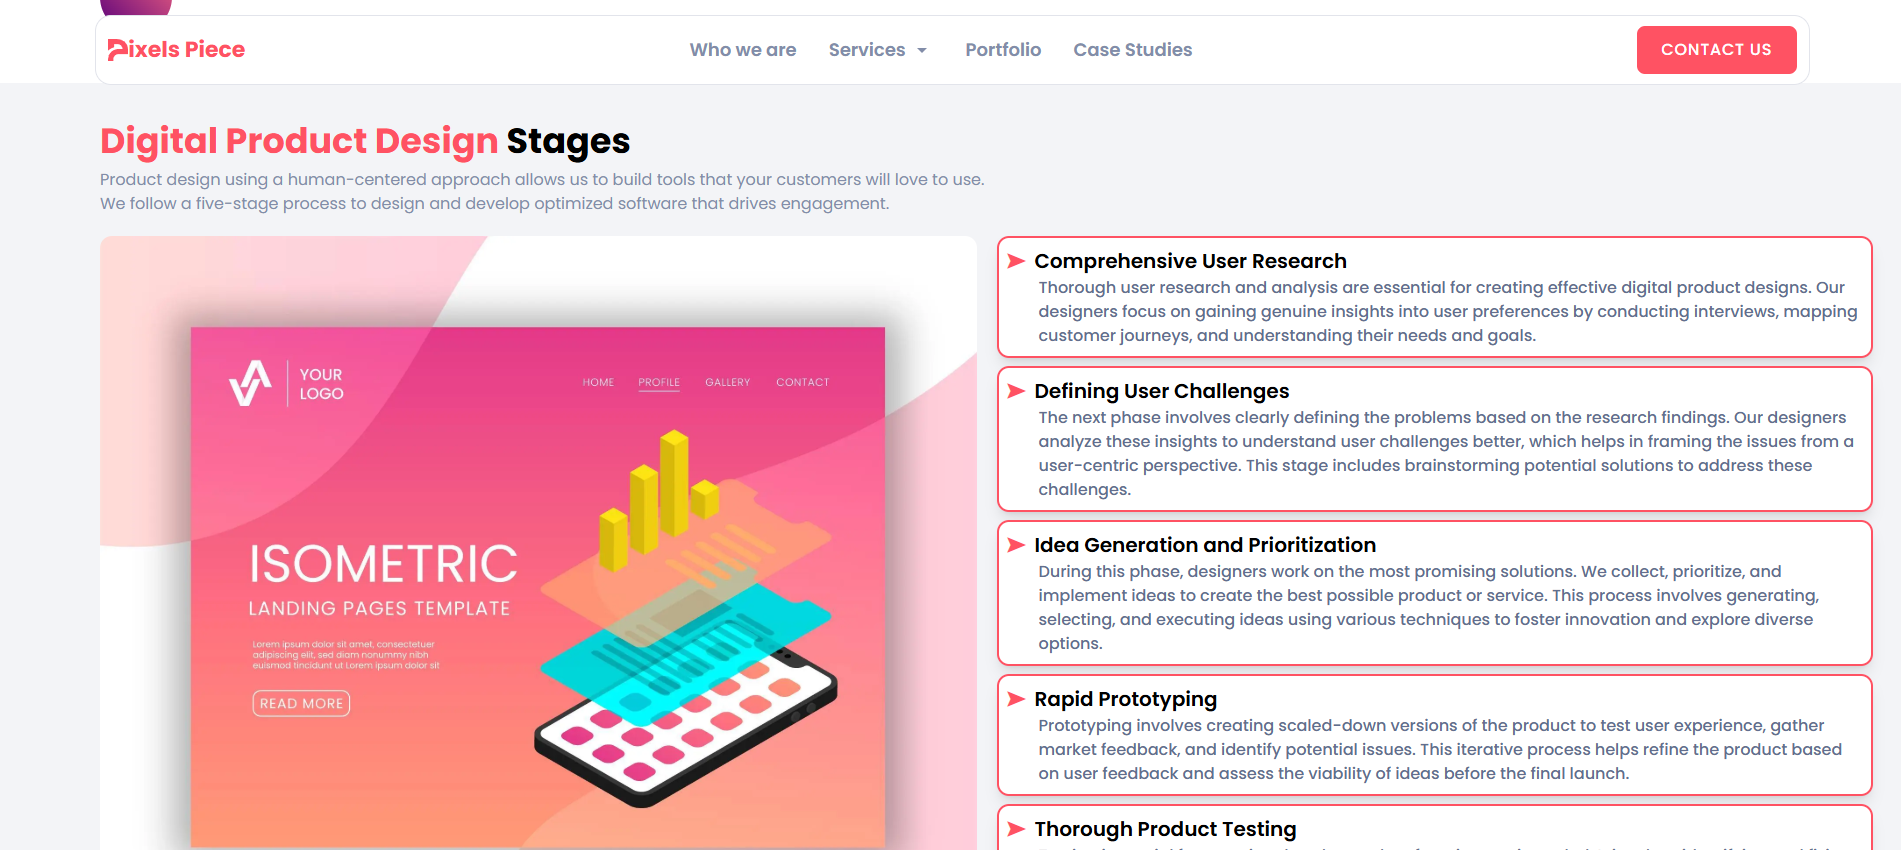
Task: Expand the Services dropdown arrow
Action: 922,50
